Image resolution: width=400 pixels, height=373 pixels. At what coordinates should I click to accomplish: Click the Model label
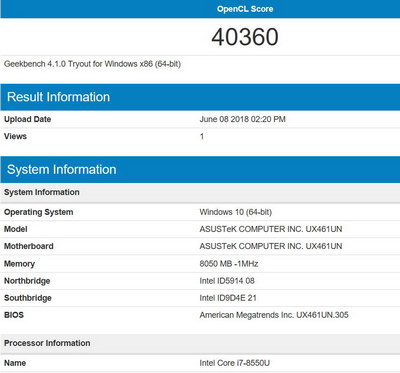click(16, 229)
